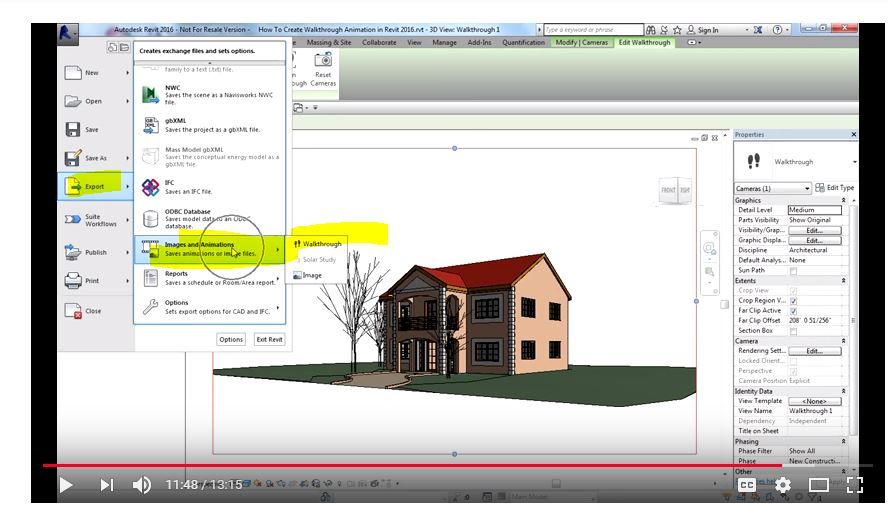Screen dimensions: 888x516
Task: Click the Publish icon
Action: [x=73, y=252]
